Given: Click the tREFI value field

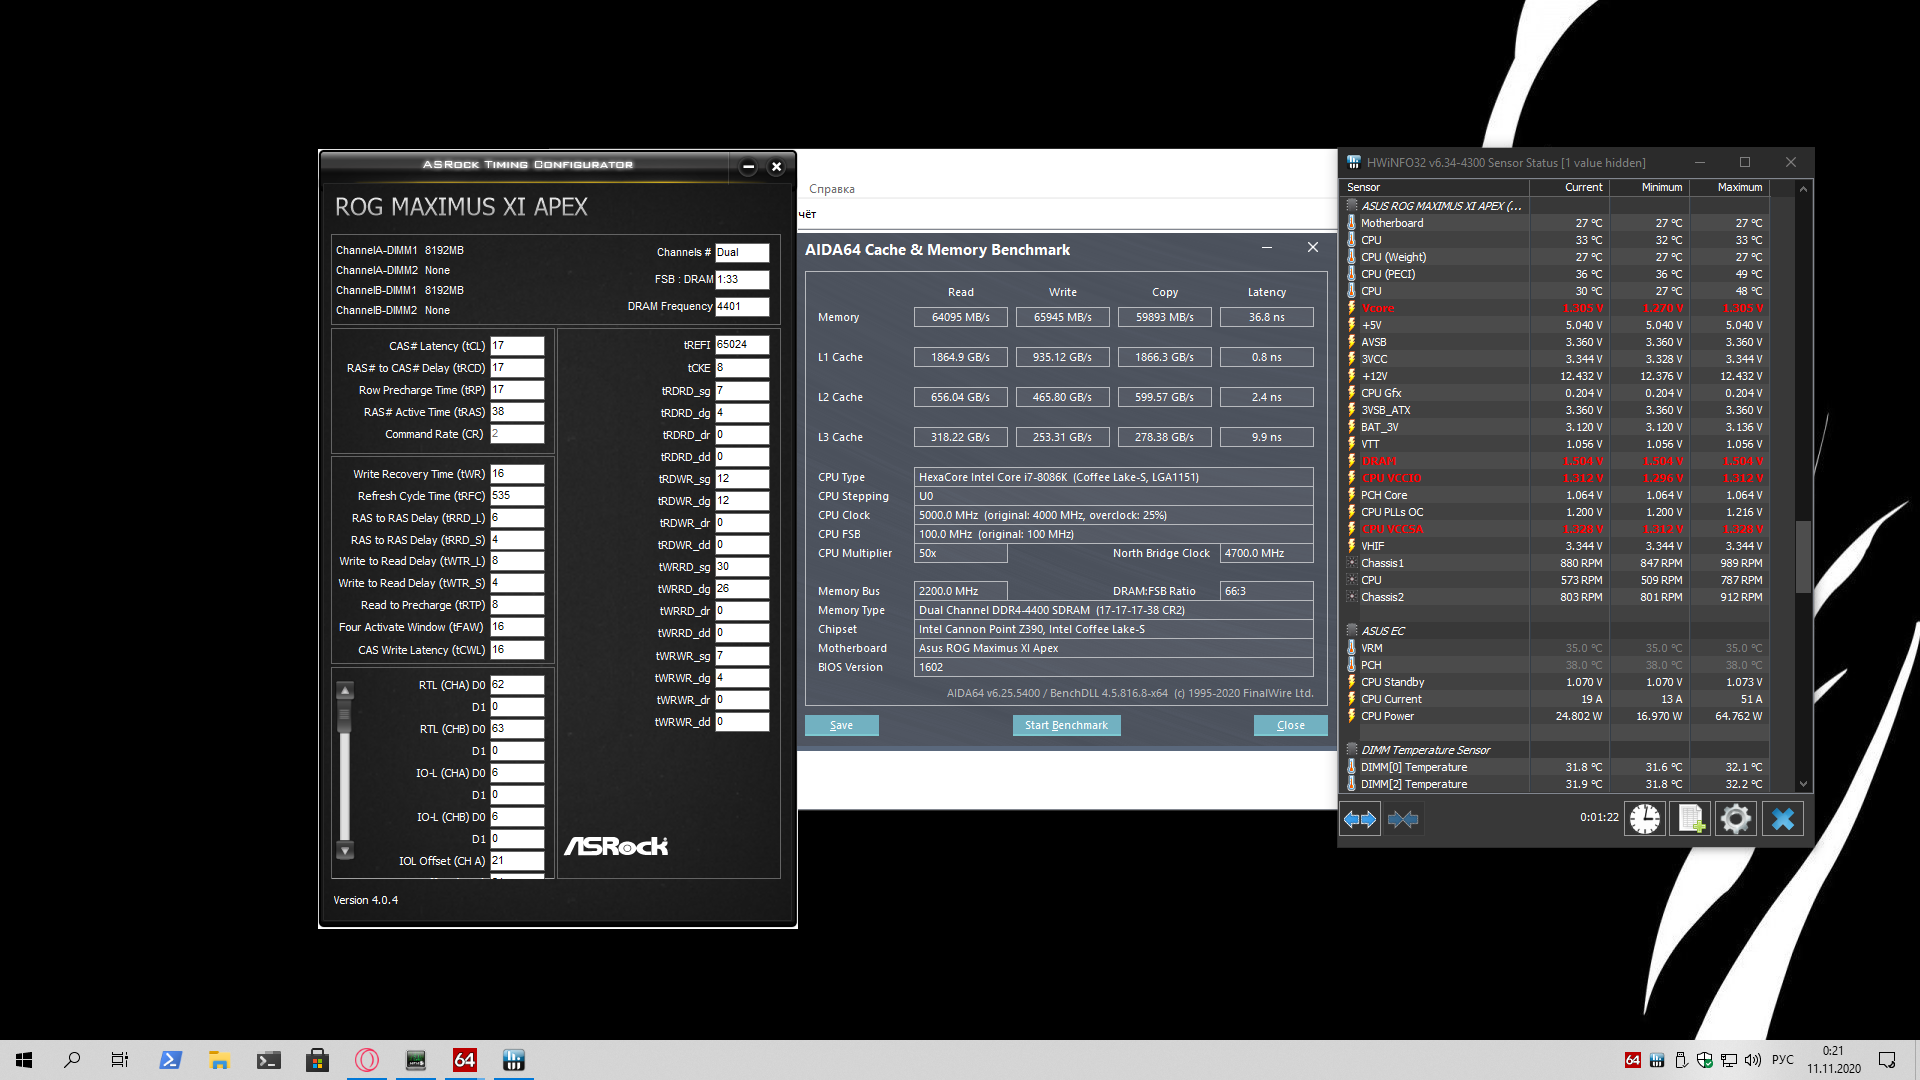Looking at the screenshot, I should pyautogui.click(x=741, y=345).
